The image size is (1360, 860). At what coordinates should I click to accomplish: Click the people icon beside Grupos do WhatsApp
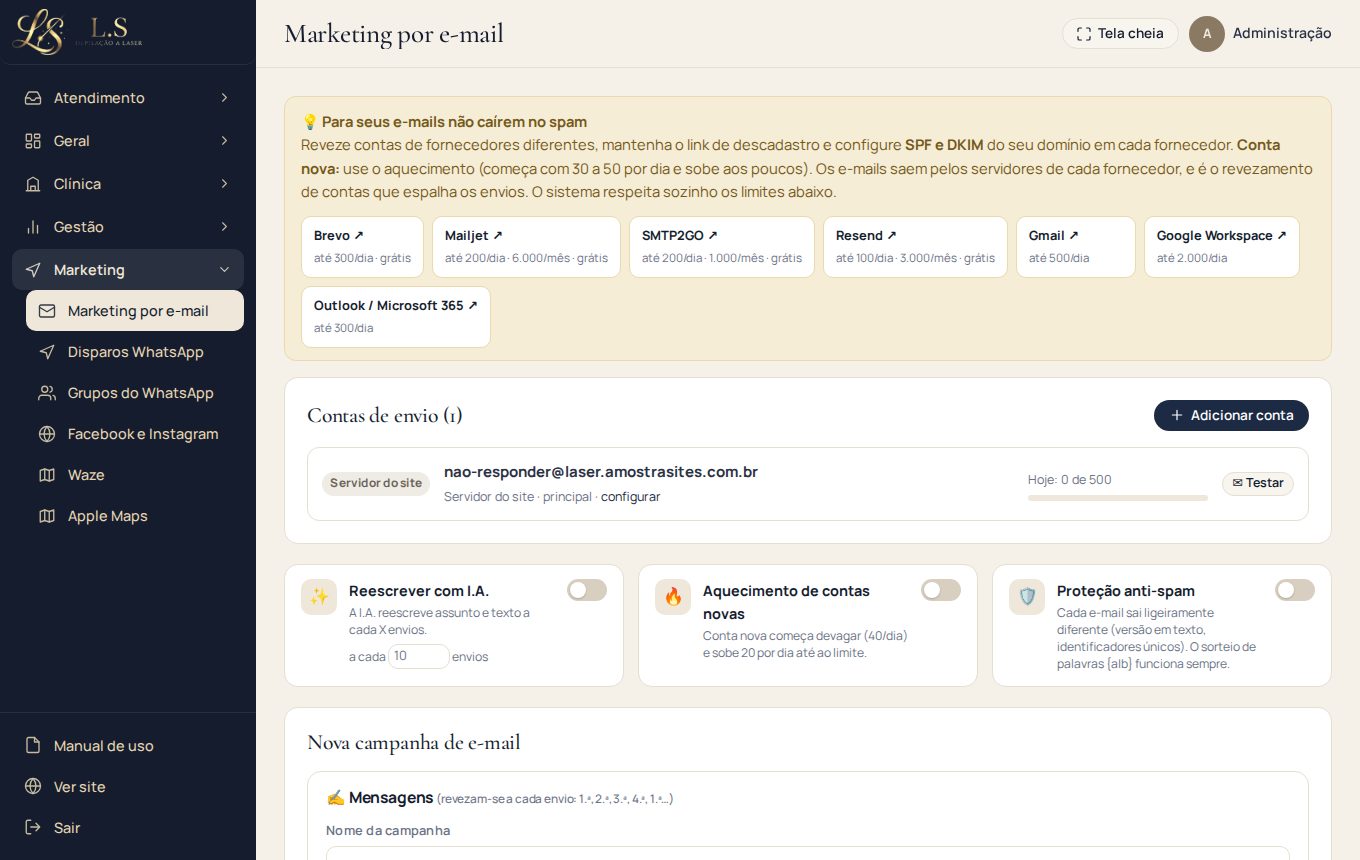[x=47, y=393]
